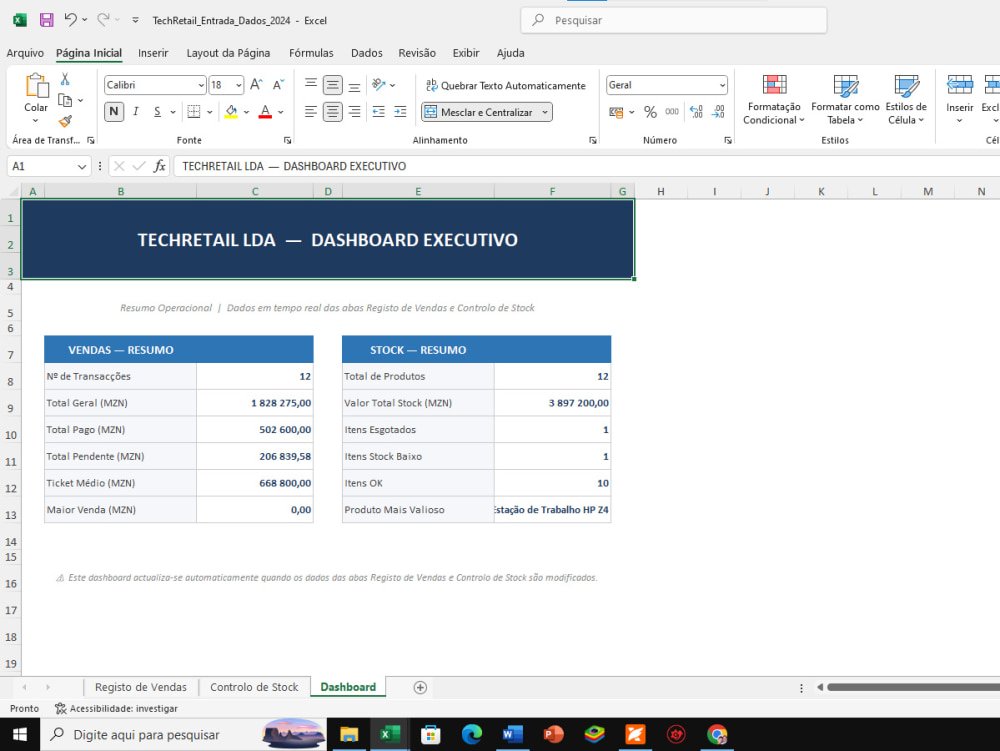Undo the last action
Viewport: 1000px width, 751px height.
pos(70,20)
